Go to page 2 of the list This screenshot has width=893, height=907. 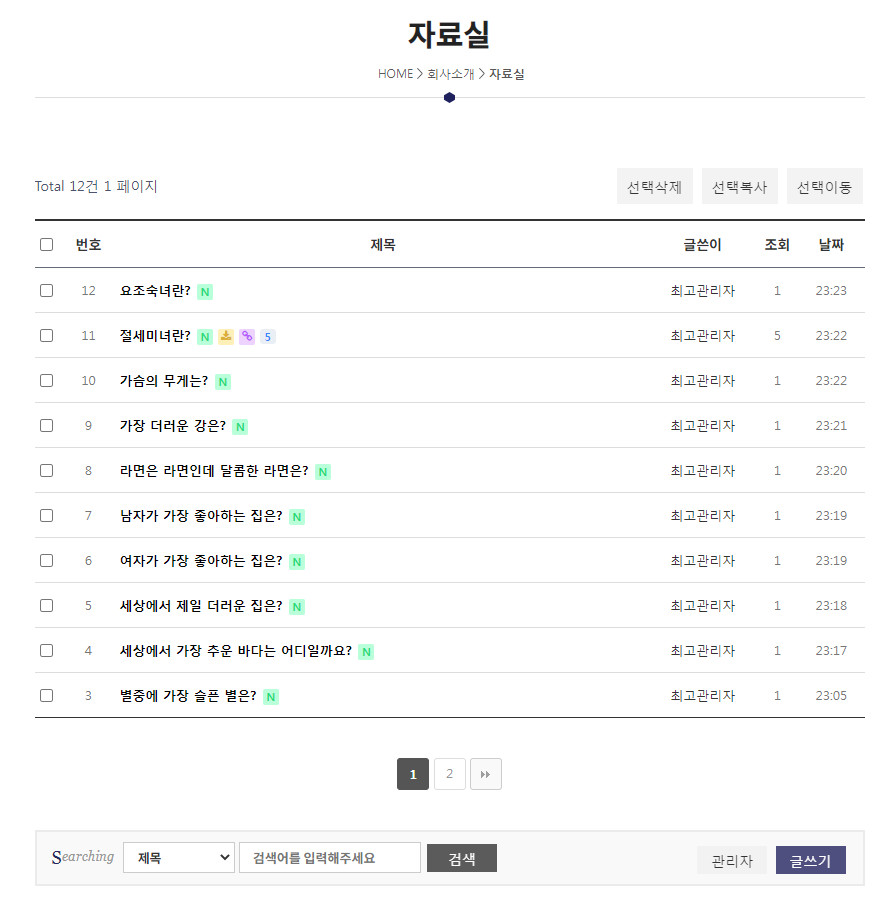450,774
